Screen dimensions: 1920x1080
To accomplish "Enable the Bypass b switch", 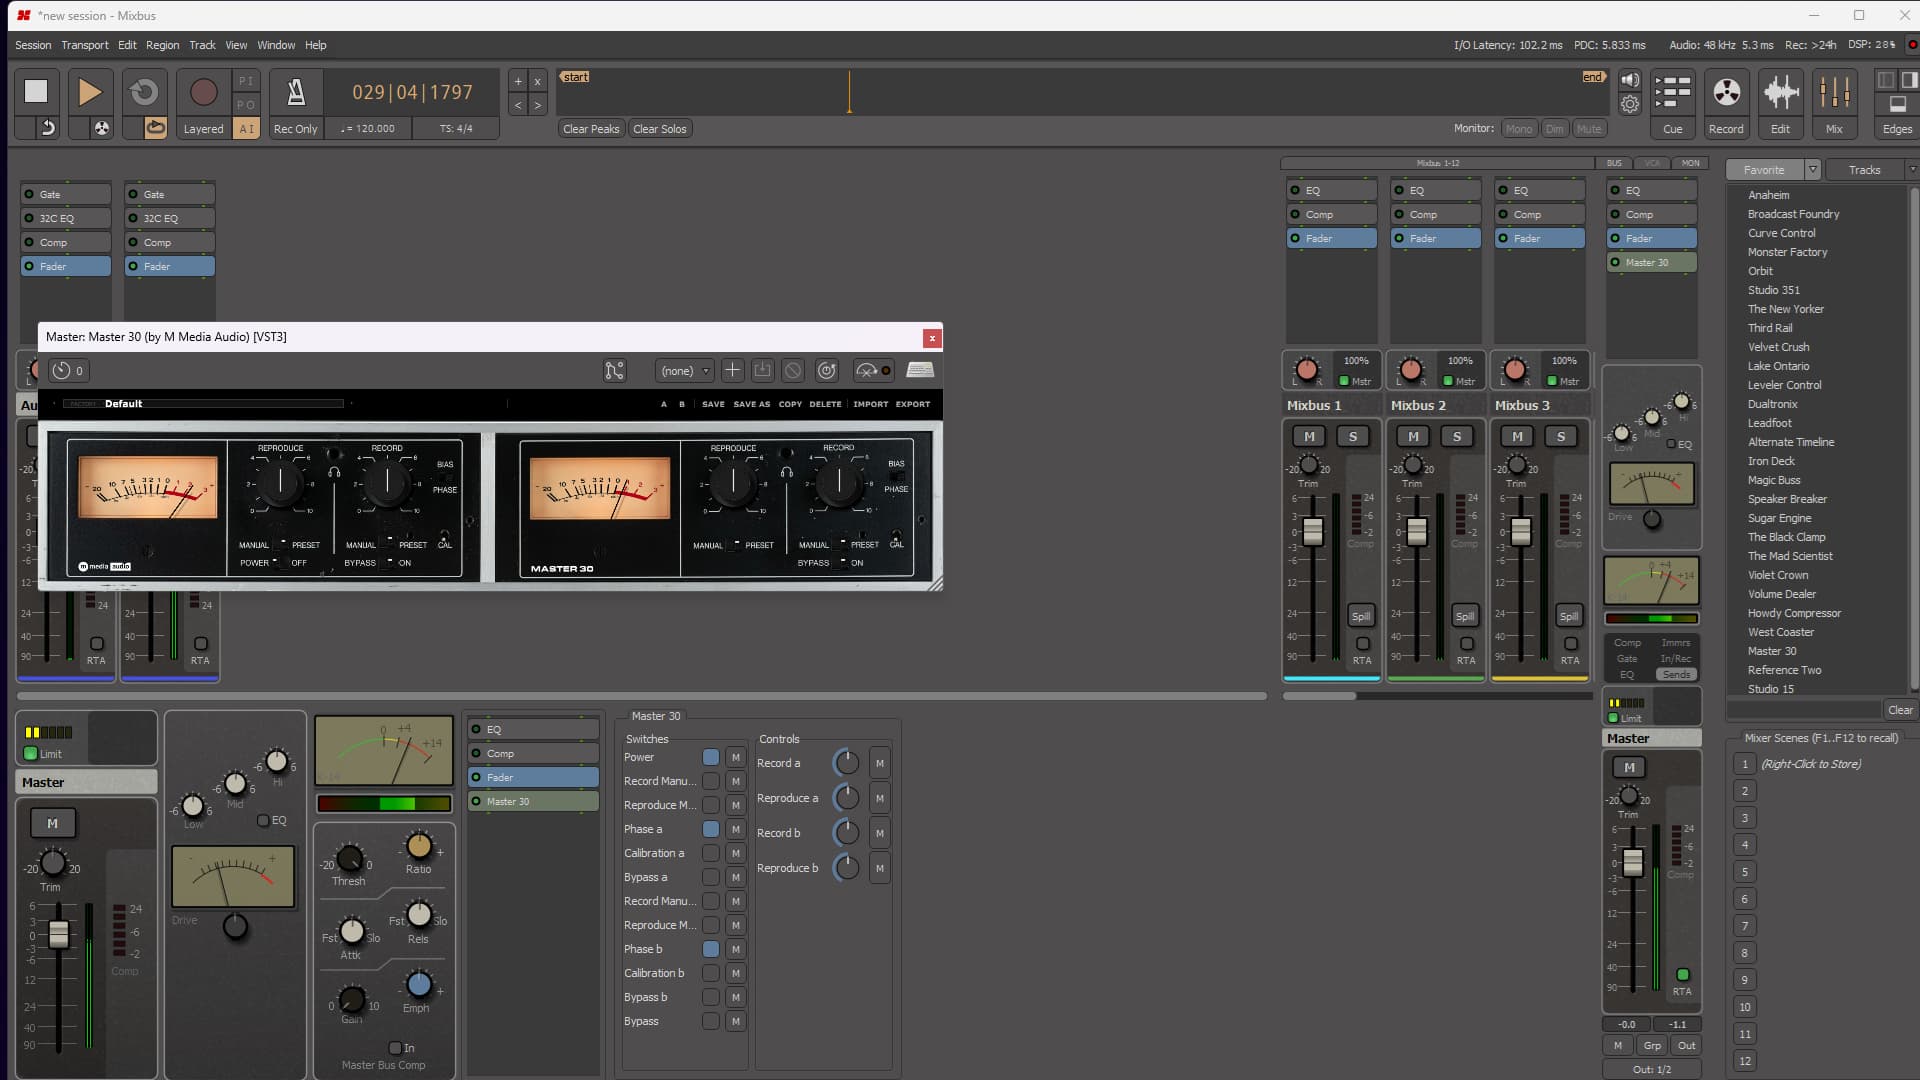I will [x=710, y=998].
